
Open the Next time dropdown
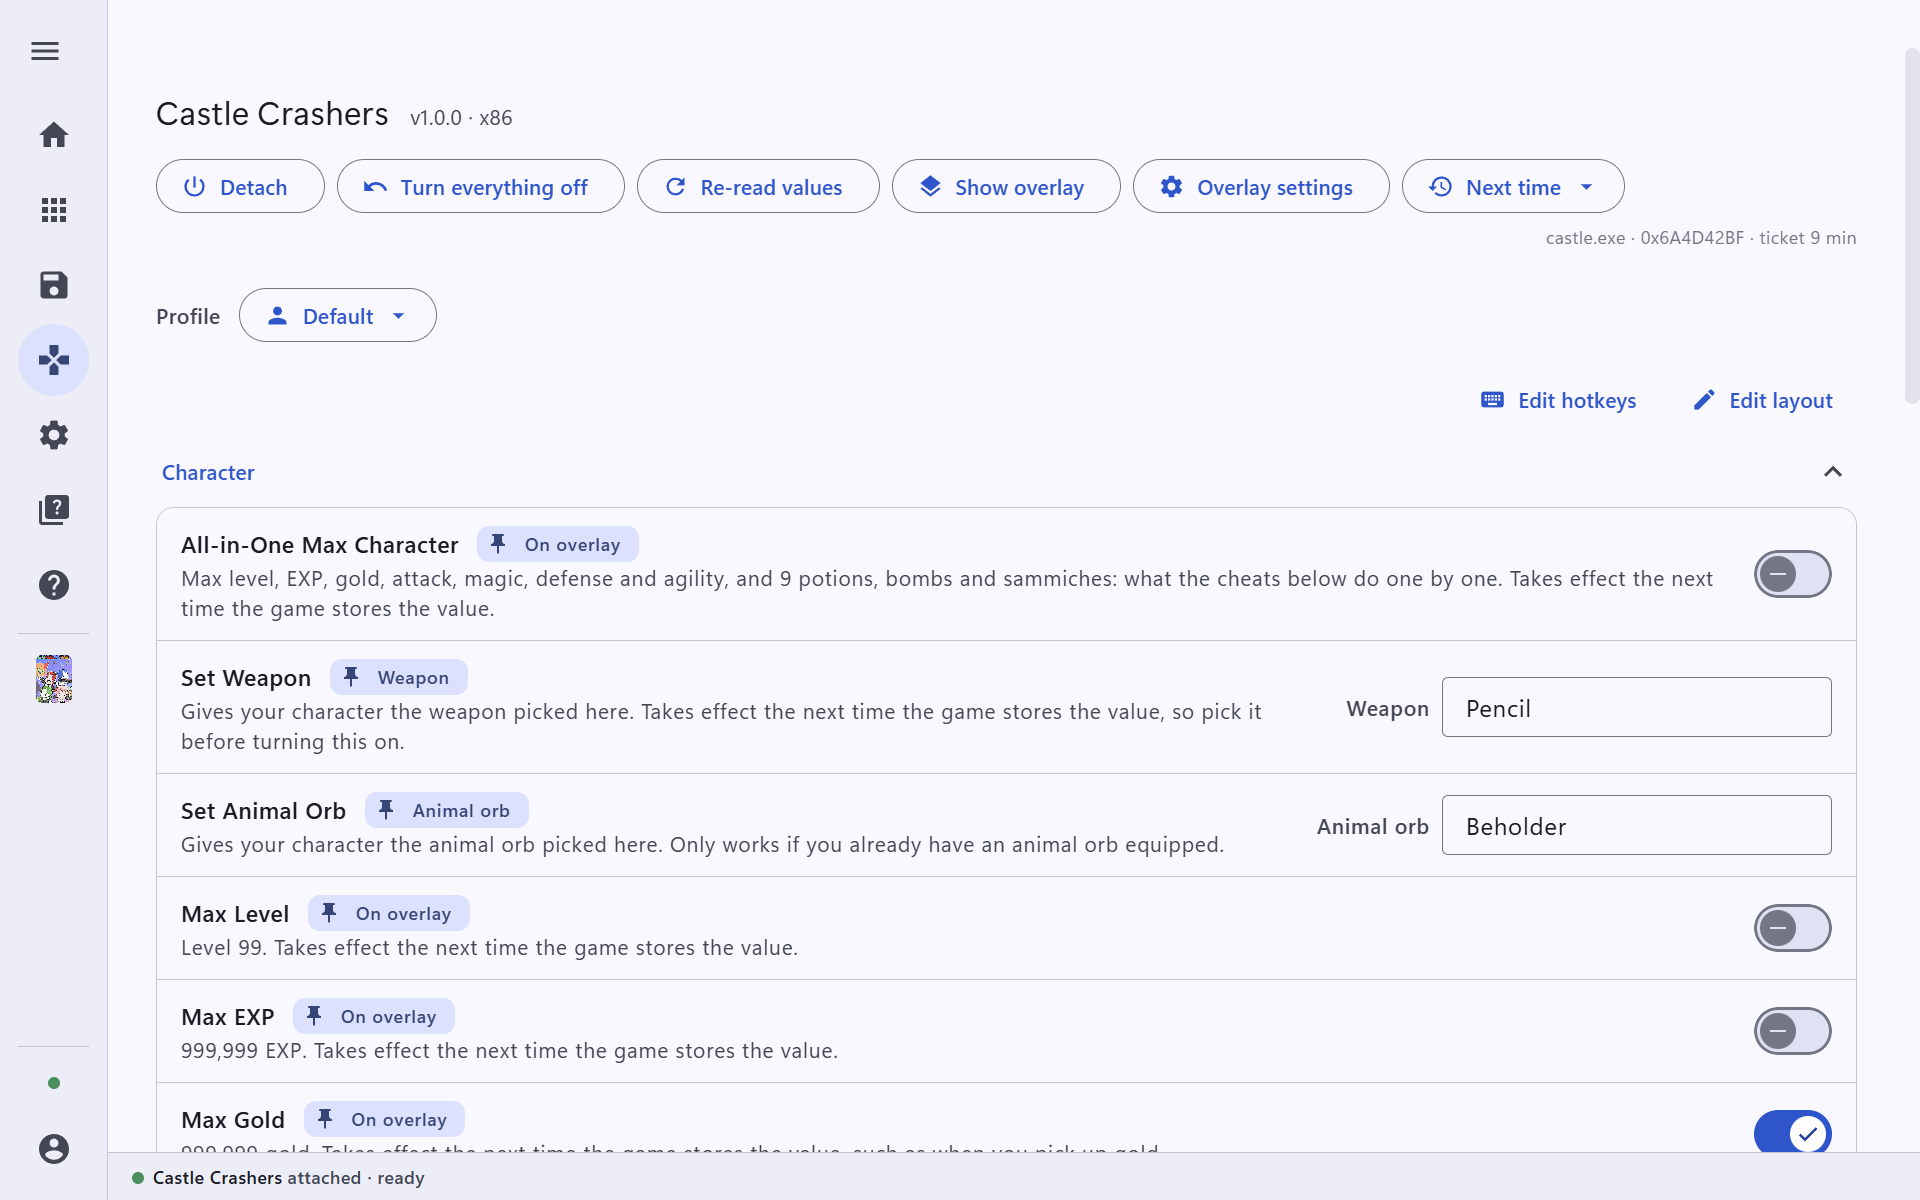click(1513, 187)
